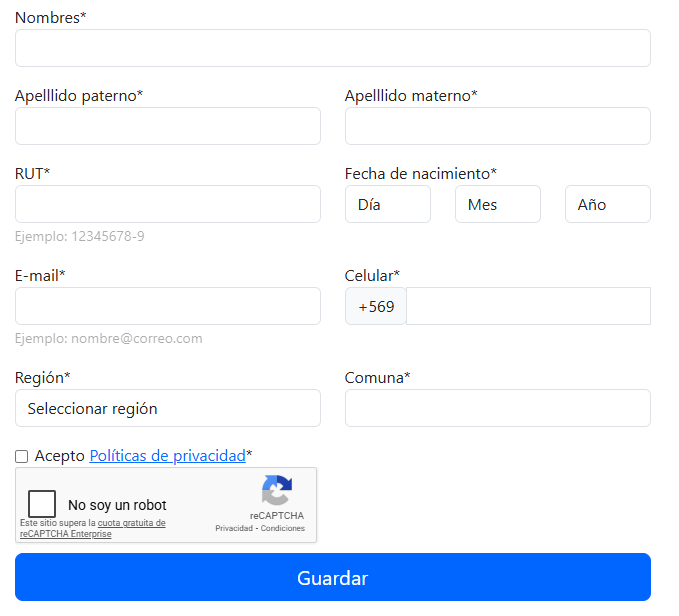
Task: Click the reCAPTCHA logo icon
Action: pos(276,491)
